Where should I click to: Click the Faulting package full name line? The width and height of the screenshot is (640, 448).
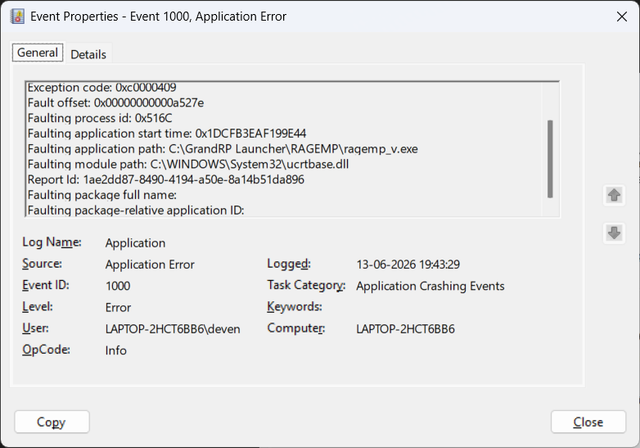tap(102, 195)
